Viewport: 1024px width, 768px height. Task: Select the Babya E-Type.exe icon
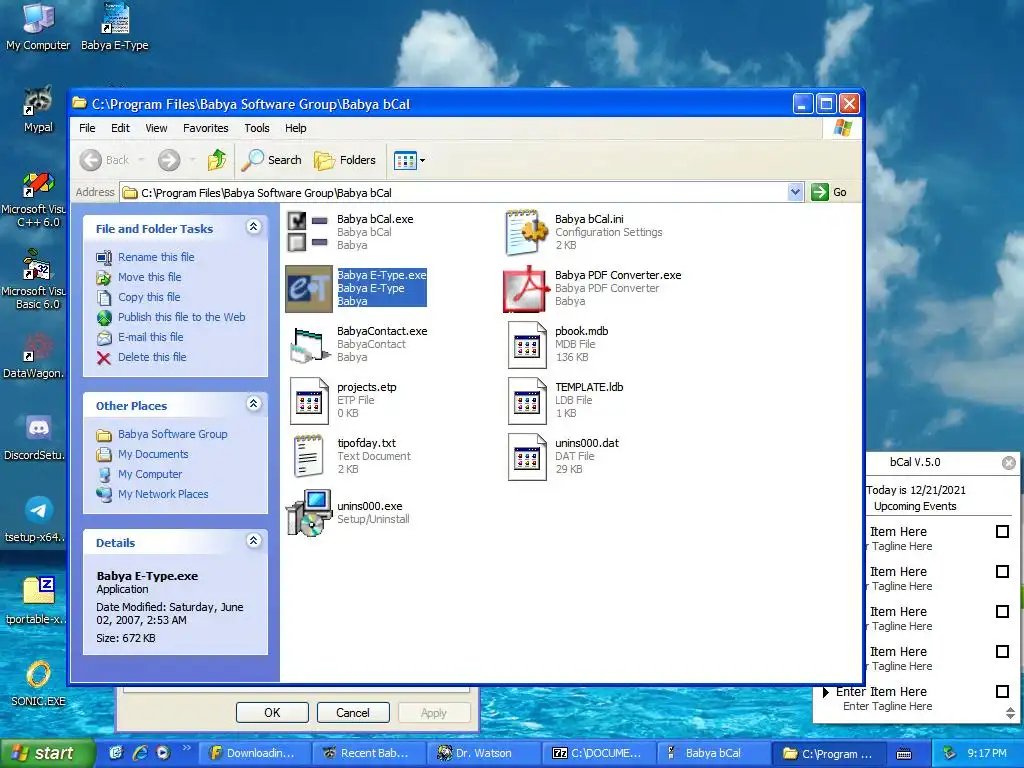click(x=309, y=288)
